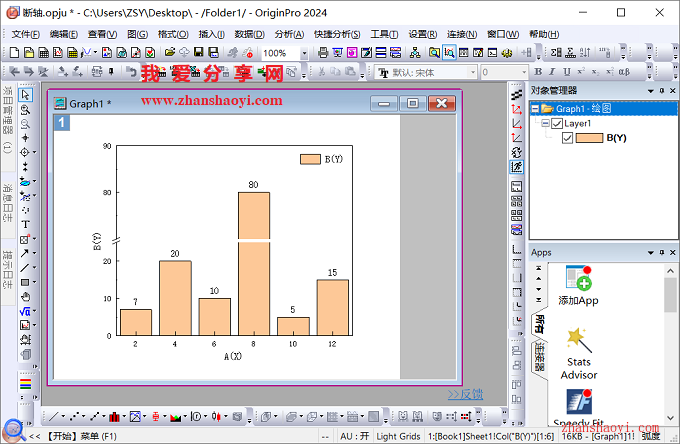The image size is (680, 444).
Task: Collapse the Graph1 node in Object Manager
Action: [536, 109]
